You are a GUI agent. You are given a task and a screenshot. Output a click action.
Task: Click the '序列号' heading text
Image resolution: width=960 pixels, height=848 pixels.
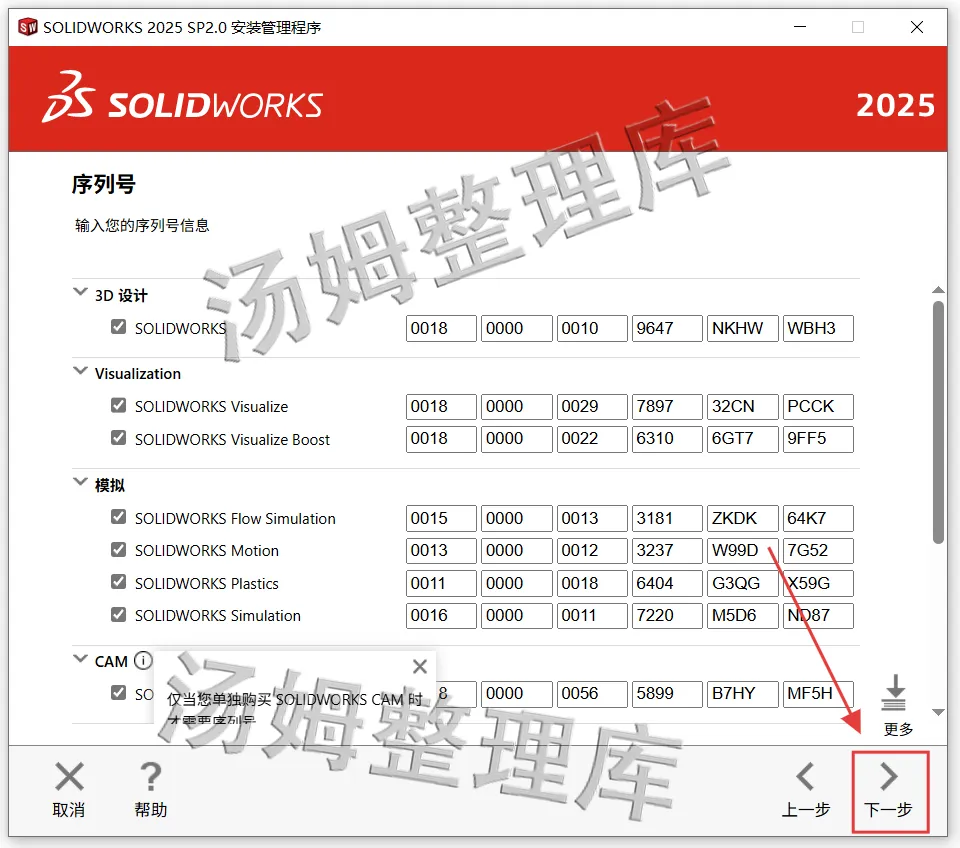coord(103,184)
